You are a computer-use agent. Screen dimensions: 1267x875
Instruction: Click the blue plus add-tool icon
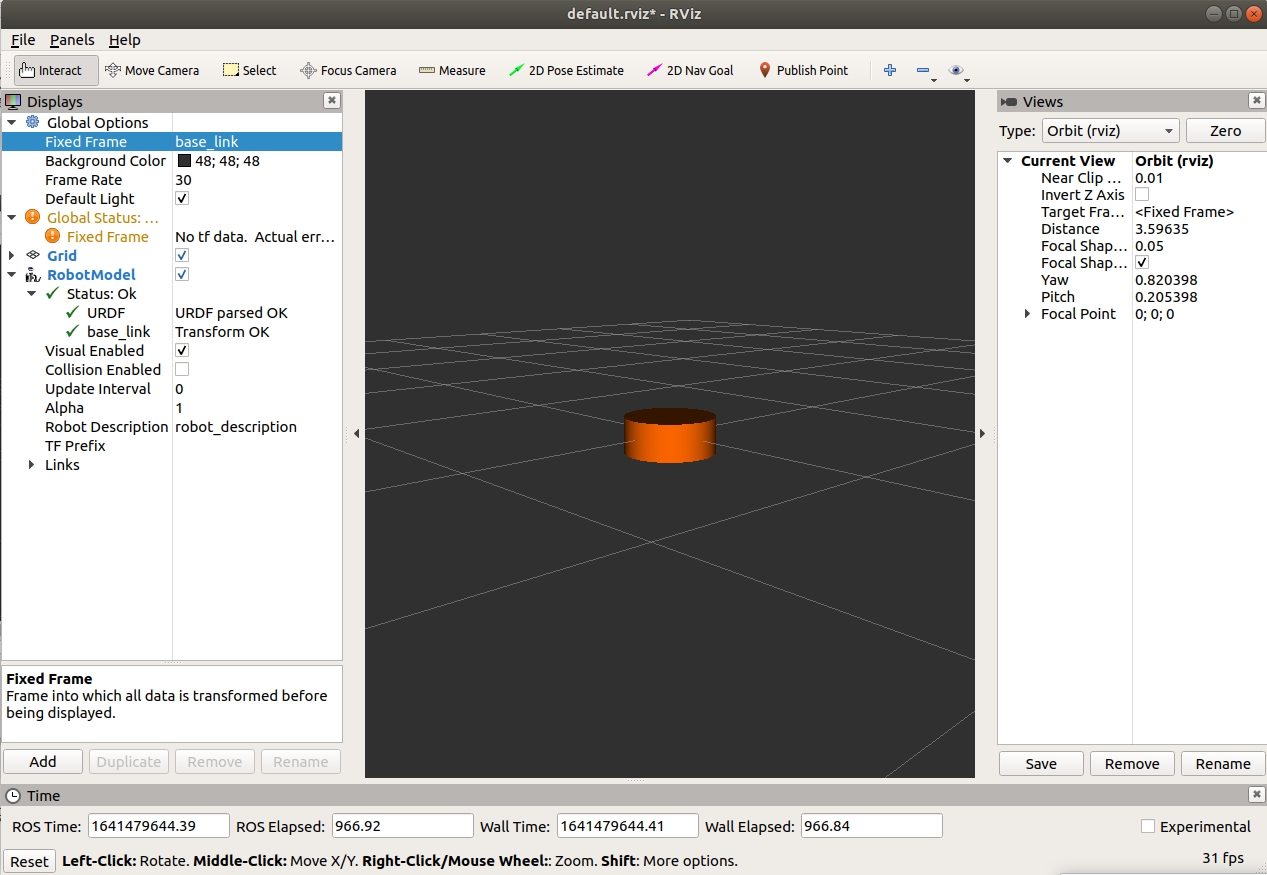[x=890, y=70]
